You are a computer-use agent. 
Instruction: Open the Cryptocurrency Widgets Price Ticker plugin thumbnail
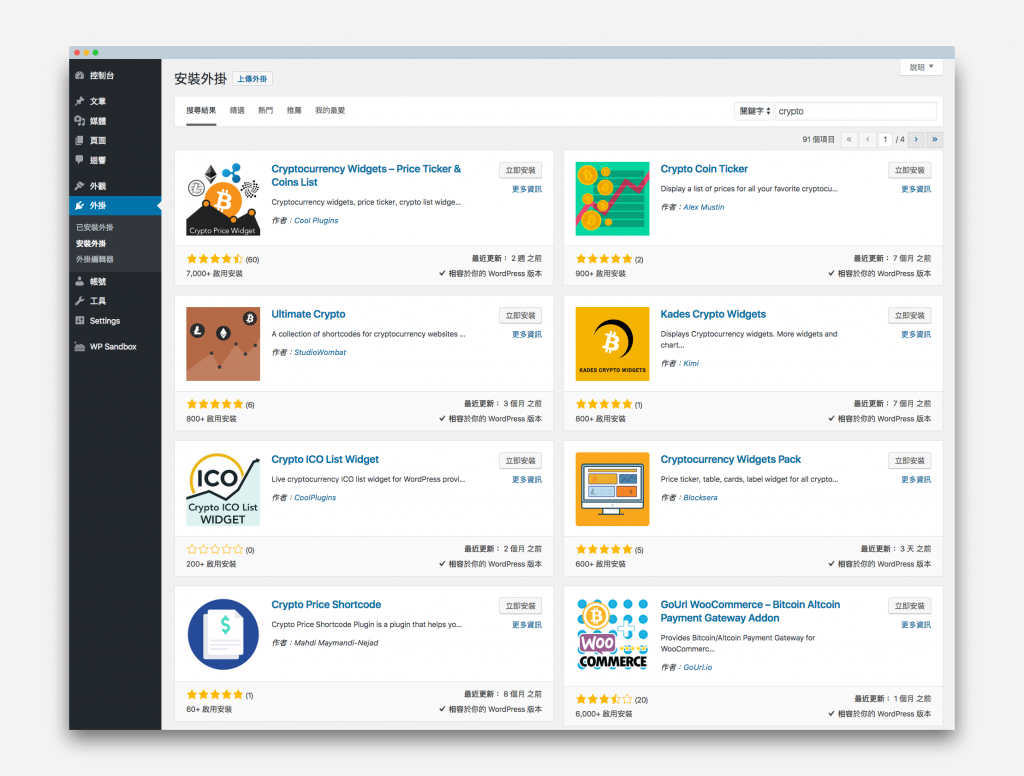point(223,199)
